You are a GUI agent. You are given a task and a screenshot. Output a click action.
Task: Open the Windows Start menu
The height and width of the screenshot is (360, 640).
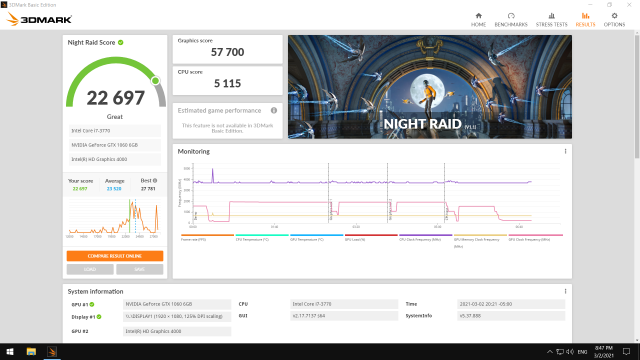(x=10, y=351)
